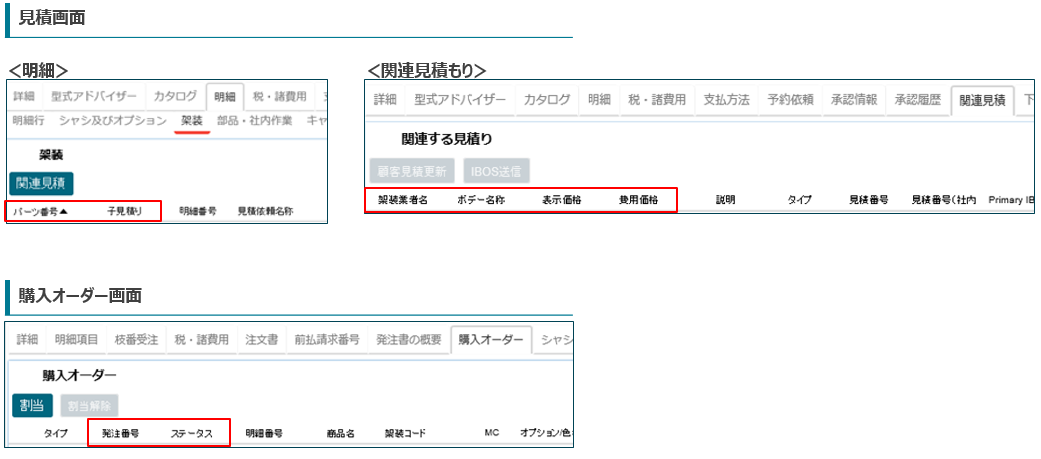
Task: Open the 予約依頼 tab
Action: [x=790, y=99]
